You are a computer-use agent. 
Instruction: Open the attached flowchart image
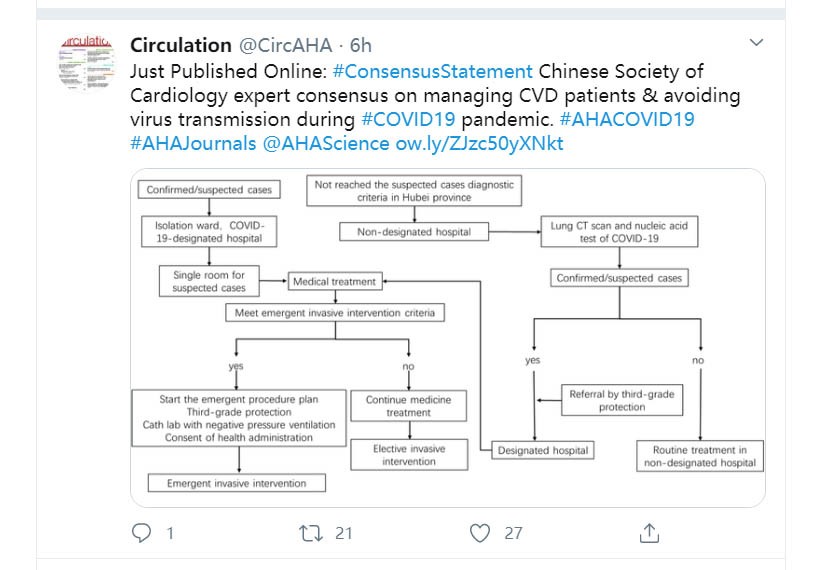click(448, 338)
